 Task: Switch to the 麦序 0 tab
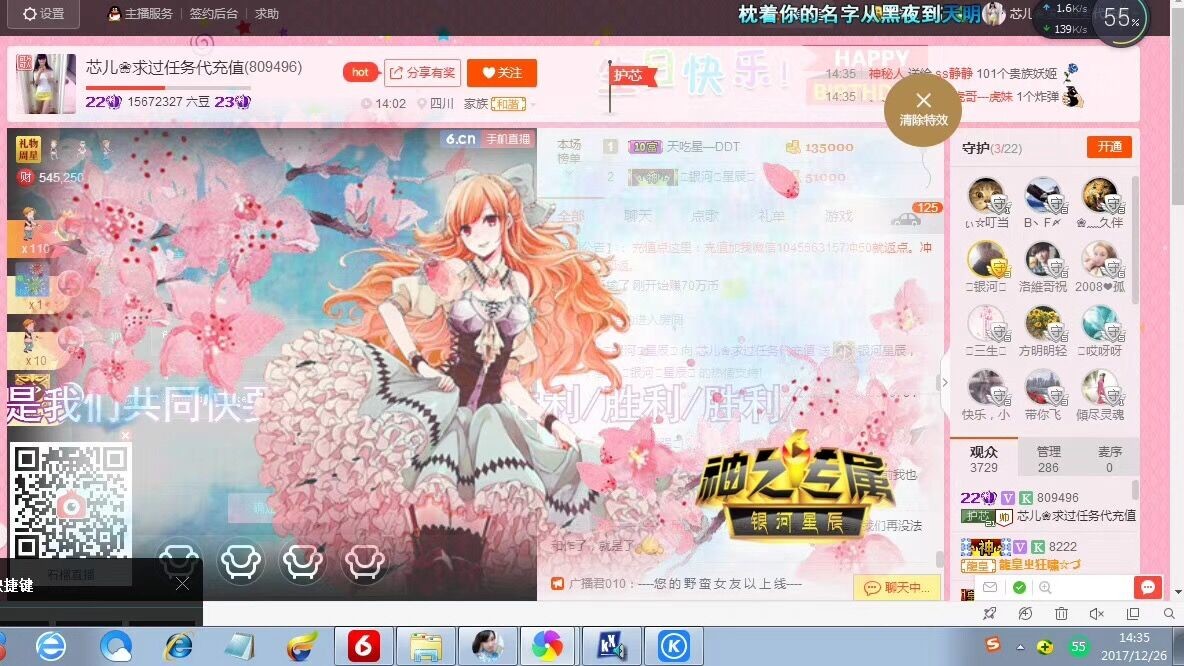point(1109,458)
